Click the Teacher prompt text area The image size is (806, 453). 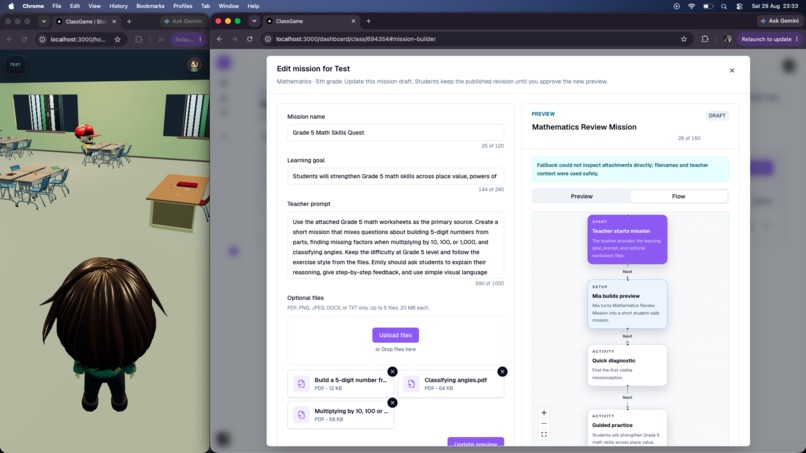pos(395,245)
